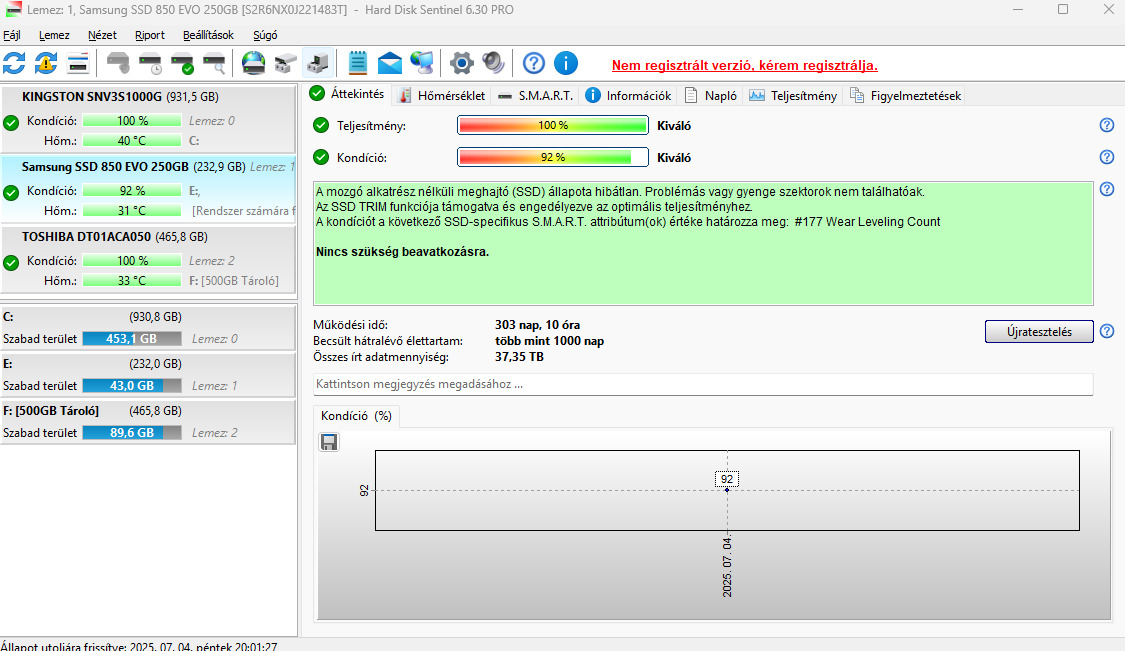Open the Fájl menu
The height and width of the screenshot is (651, 1125).
click(11, 35)
